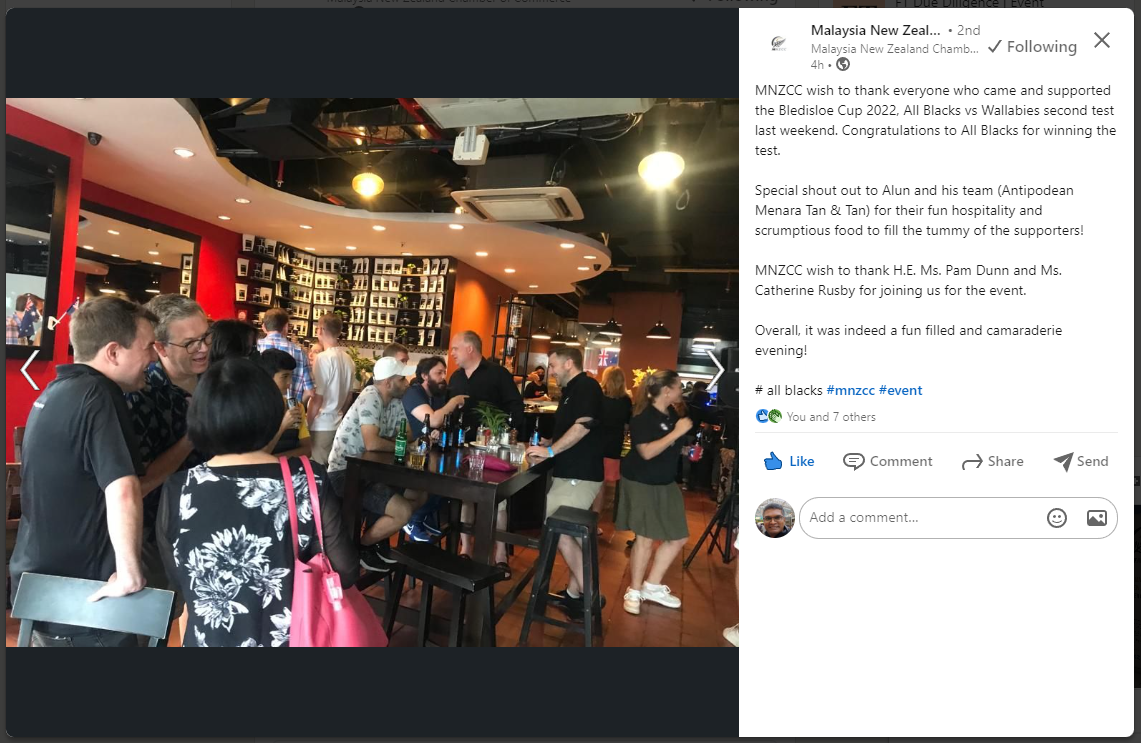Show the next photo with right chevron
Image resolution: width=1141 pixels, height=743 pixels.
point(716,370)
